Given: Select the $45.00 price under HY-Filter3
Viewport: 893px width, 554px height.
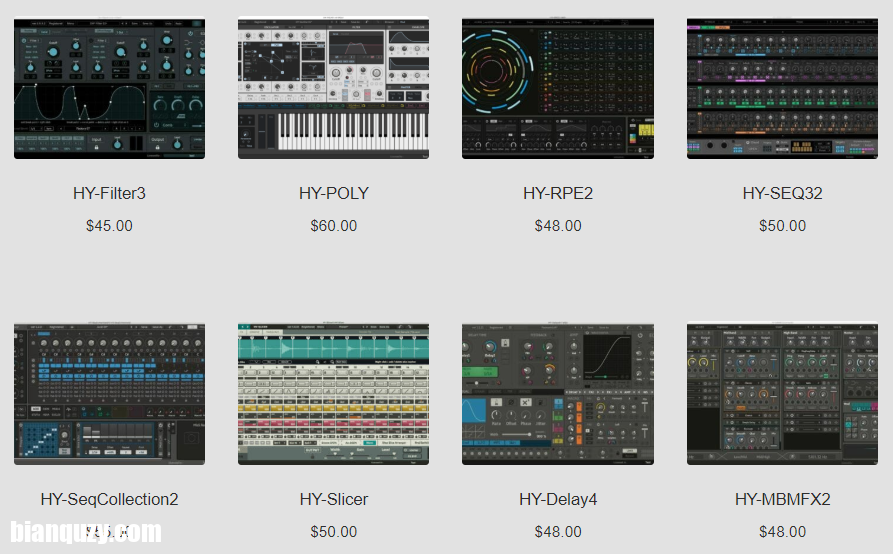Looking at the screenshot, I should click(x=109, y=226).
